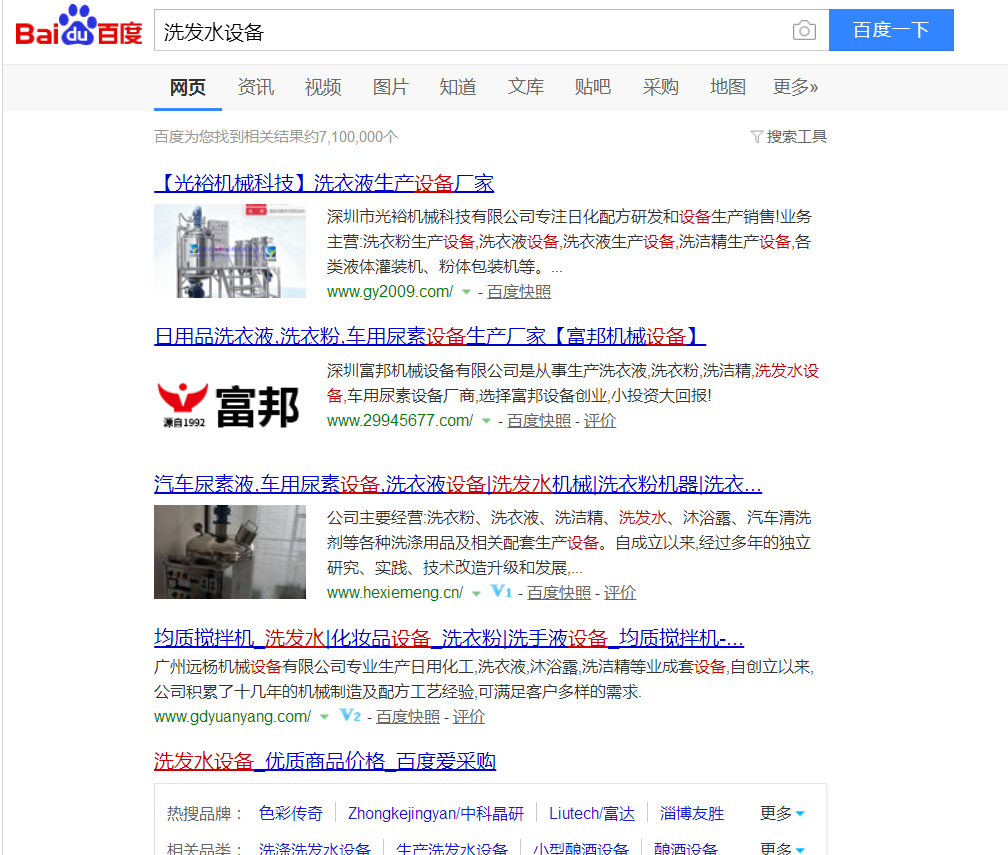Click 评价 for 29945677.com result
Image resolution: width=1008 pixels, height=855 pixels.
pos(600,421)
